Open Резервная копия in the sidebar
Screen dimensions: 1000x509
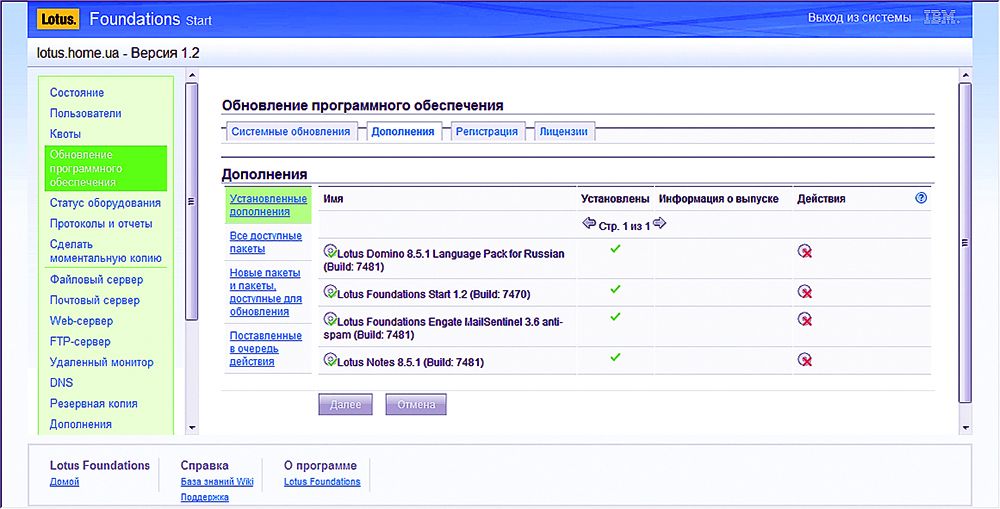[94, 404]
